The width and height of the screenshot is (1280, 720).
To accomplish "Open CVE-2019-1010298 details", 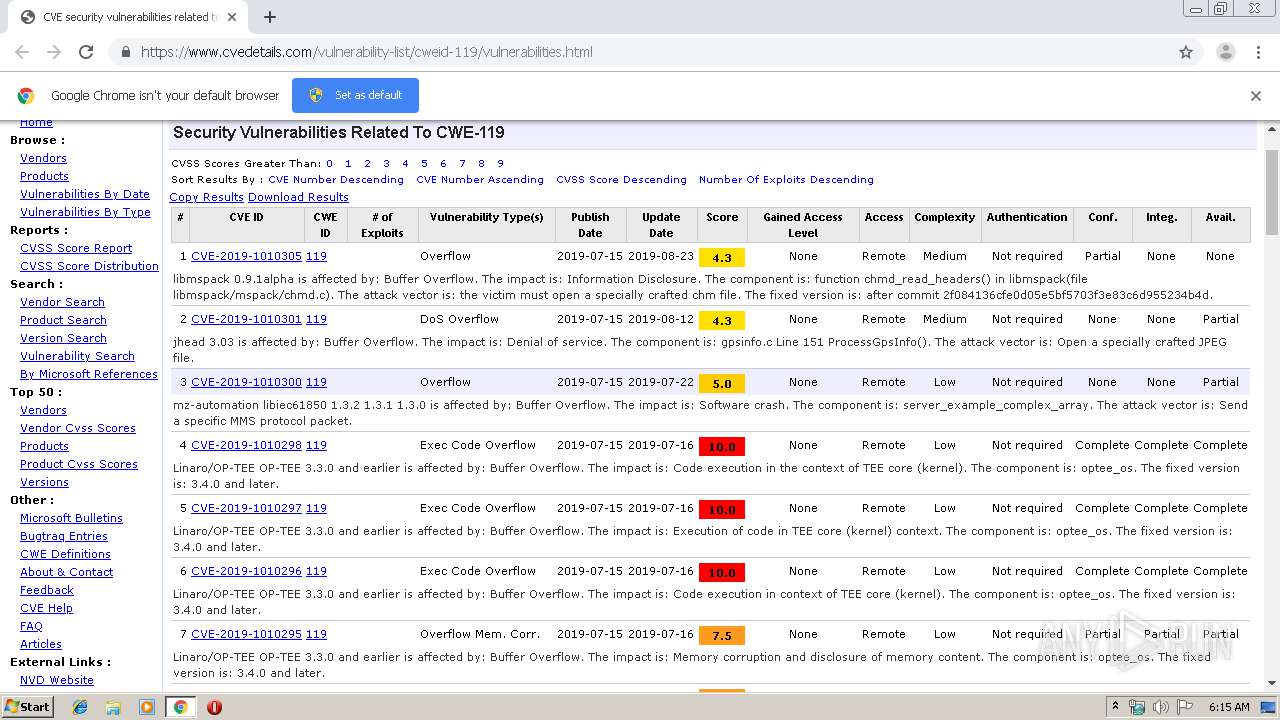I will tap(246, 445).
